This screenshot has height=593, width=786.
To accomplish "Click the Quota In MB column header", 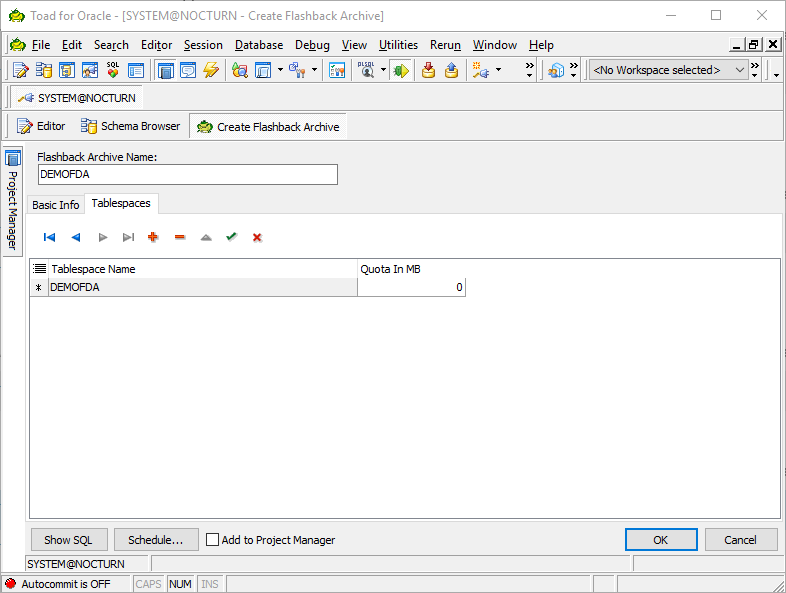I will pos(411,269).
